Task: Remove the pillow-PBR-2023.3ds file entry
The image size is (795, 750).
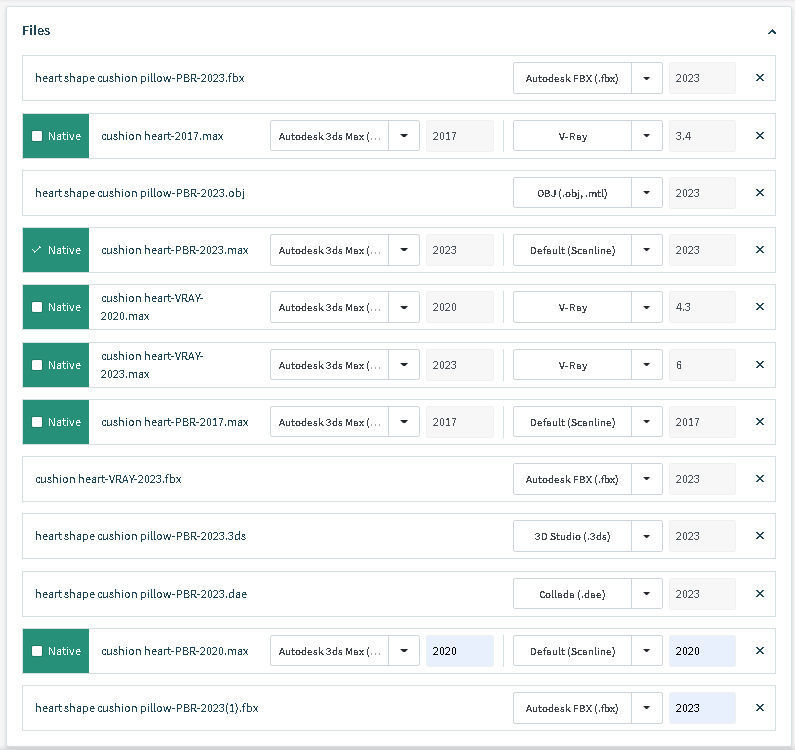Action: pyautogui.click(x=759, y=536)
